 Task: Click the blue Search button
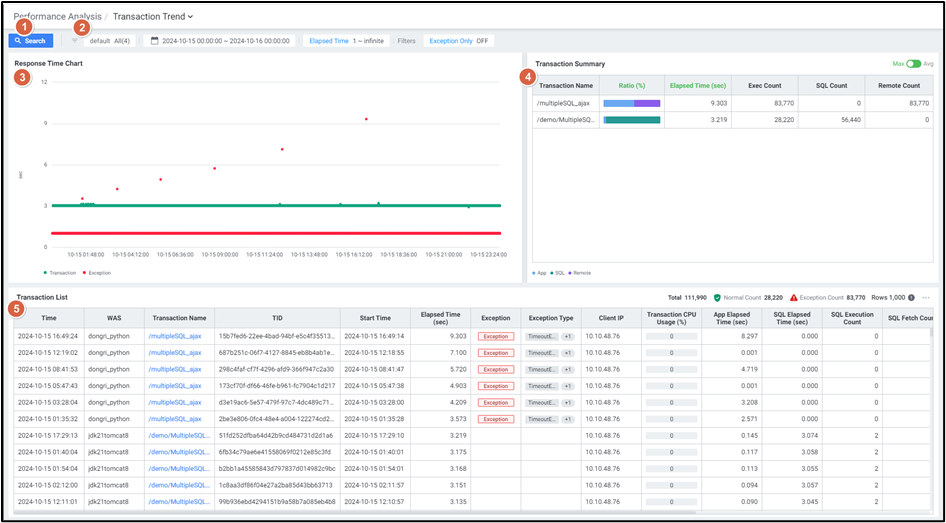(30, 41)
